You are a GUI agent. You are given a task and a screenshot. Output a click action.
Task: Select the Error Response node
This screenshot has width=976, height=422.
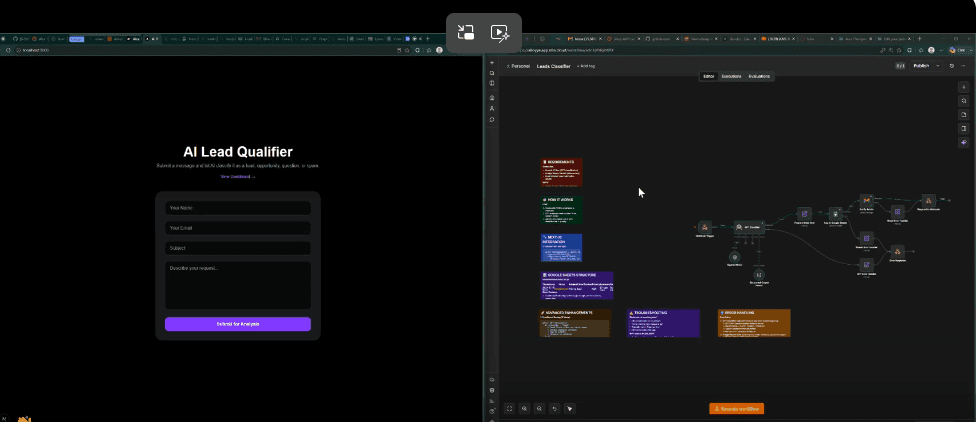pos(897,251)
